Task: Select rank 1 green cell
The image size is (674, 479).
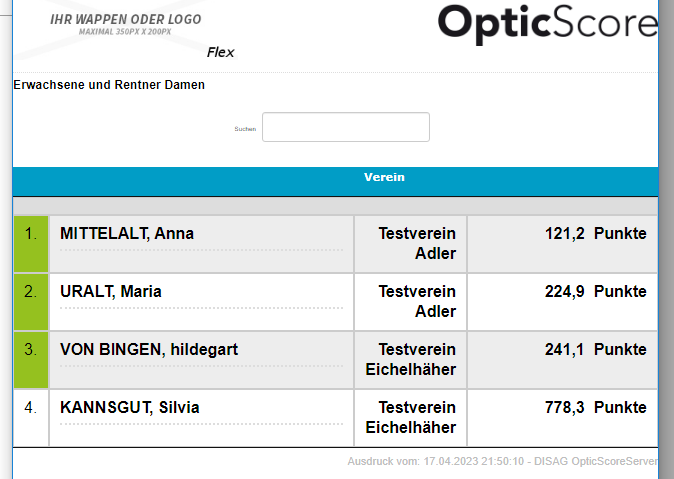Action: (31, 244)
